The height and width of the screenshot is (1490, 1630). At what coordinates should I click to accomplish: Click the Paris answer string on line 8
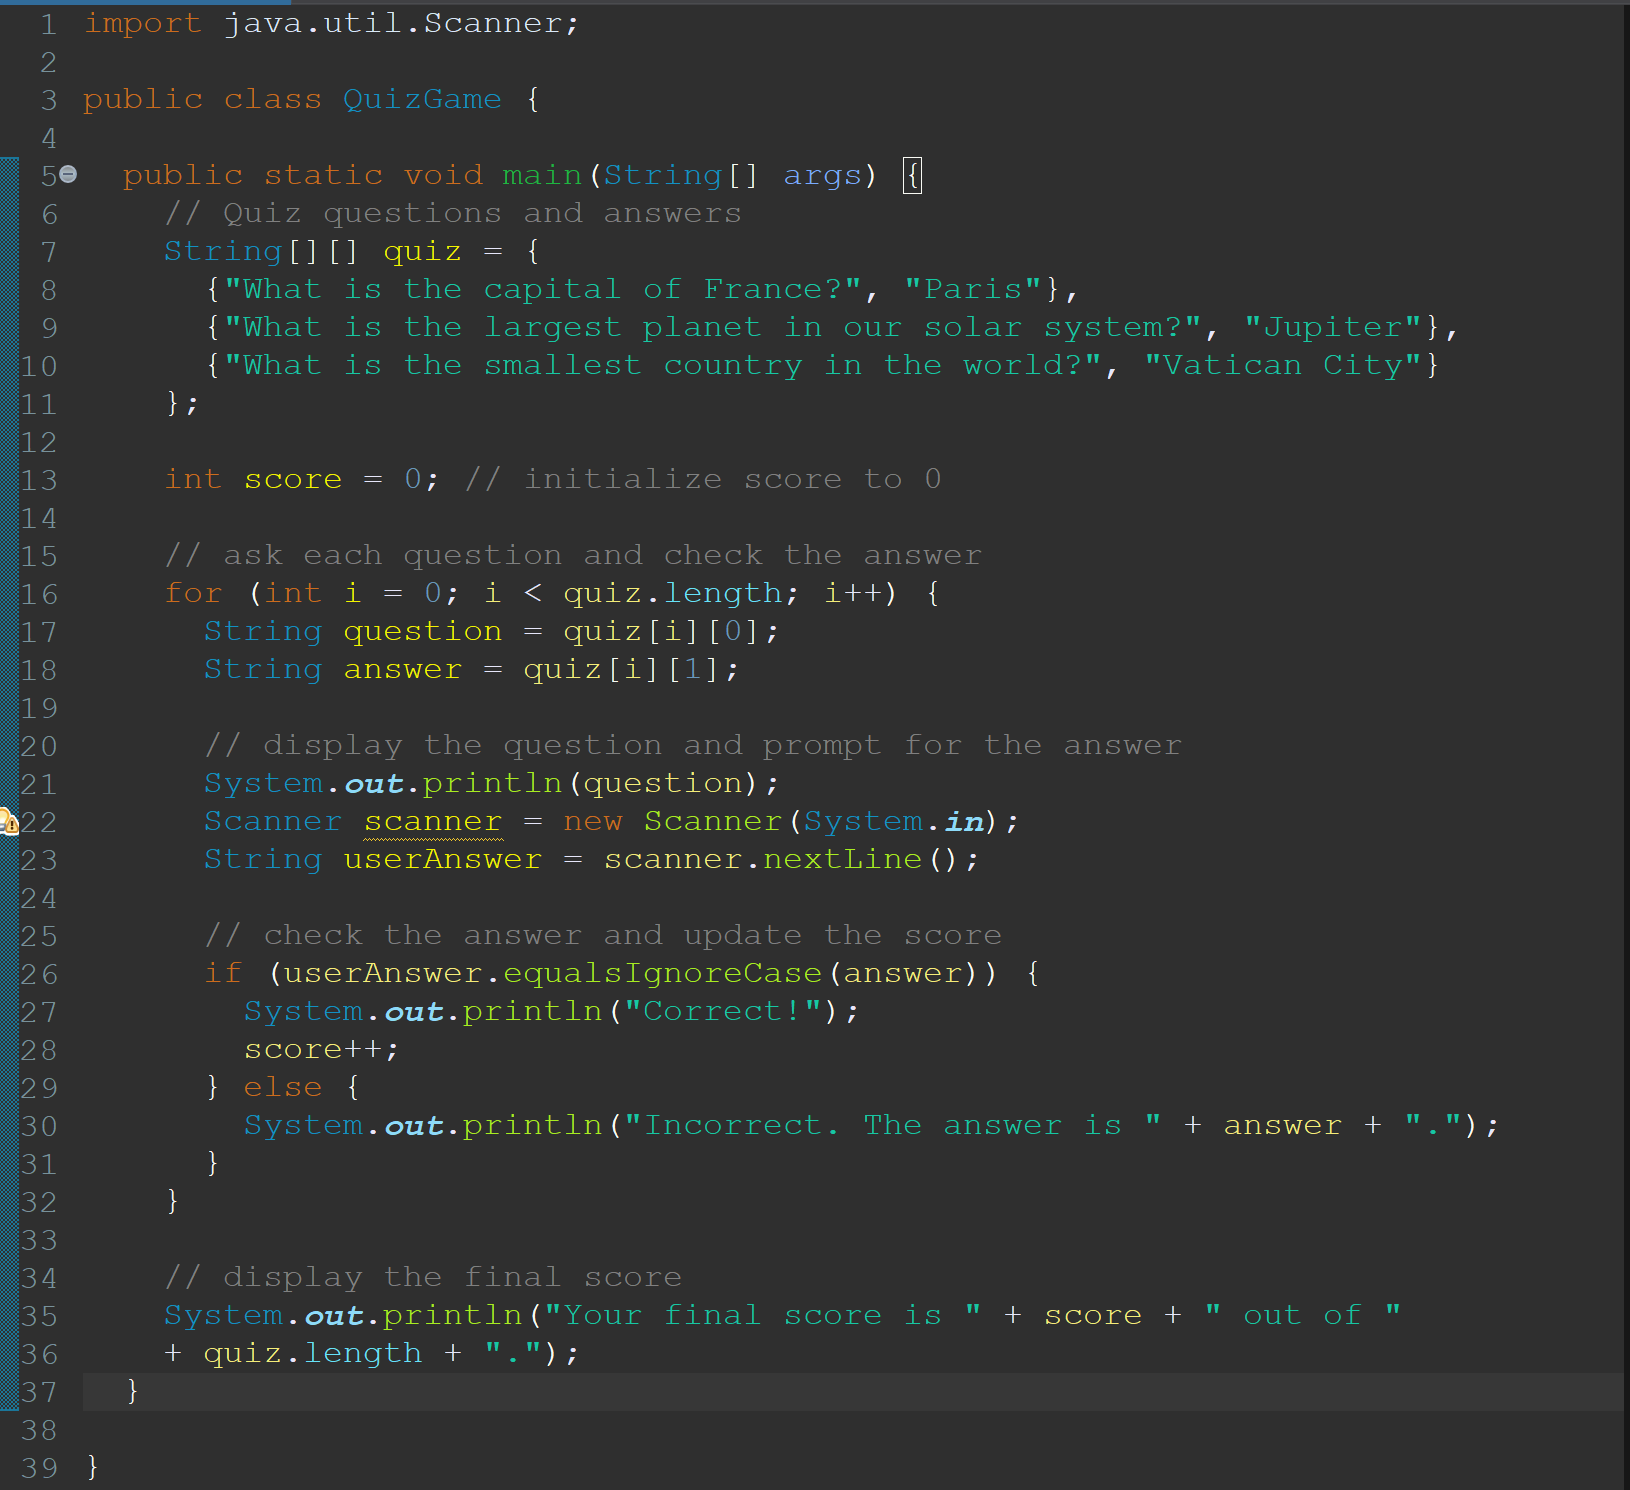coord(970,289)
